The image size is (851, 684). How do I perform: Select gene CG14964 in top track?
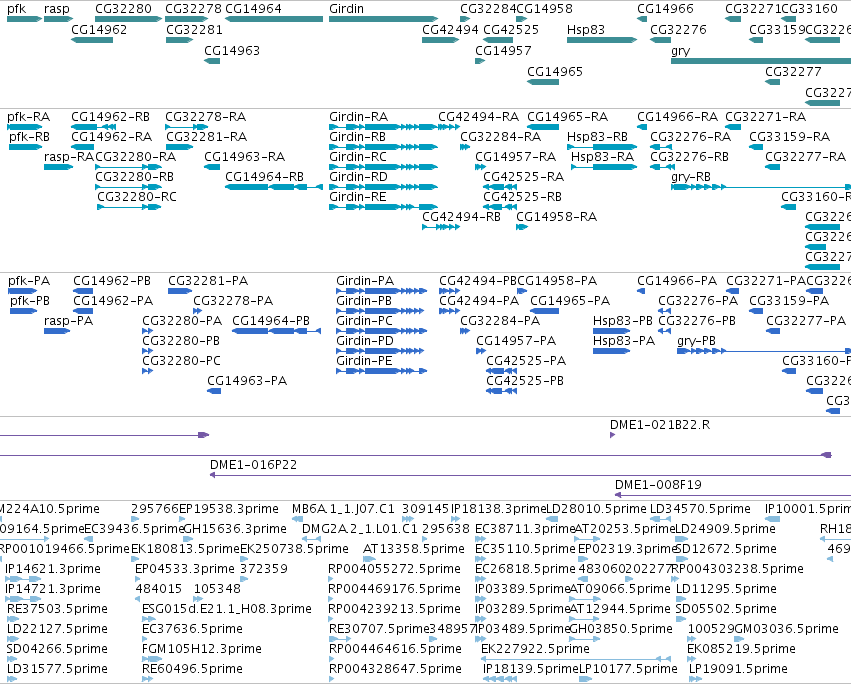point(253,9)
